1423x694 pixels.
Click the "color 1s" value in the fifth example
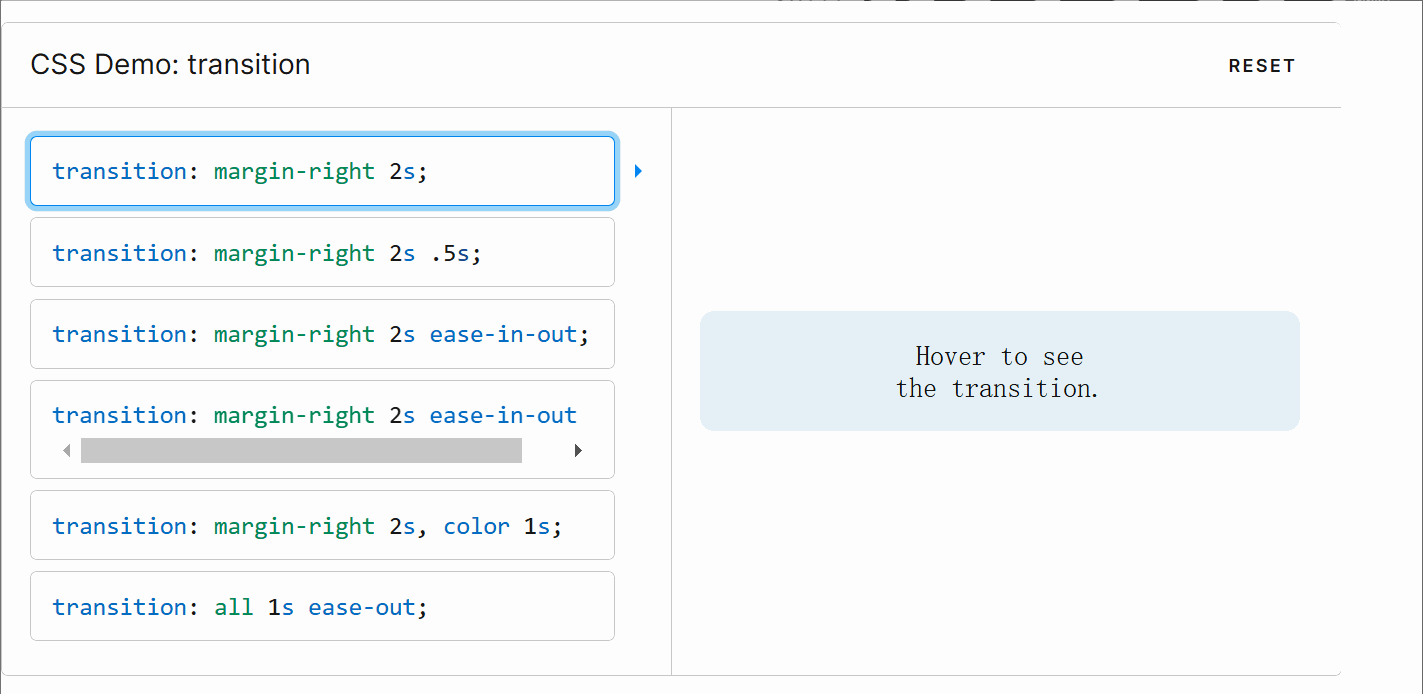pyautogui.click(x=501, y=525)
